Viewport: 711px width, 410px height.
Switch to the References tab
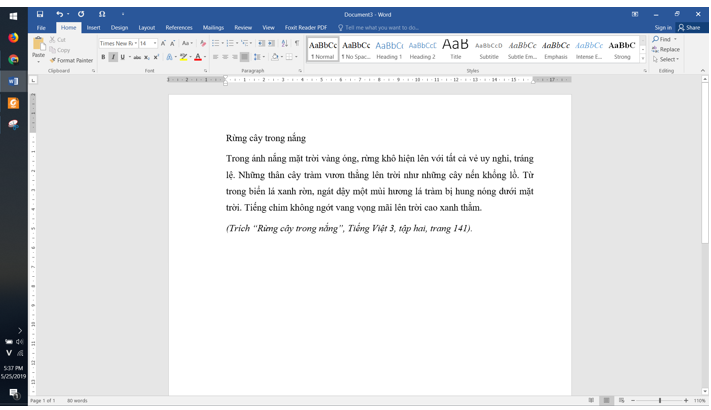point(179,28)
